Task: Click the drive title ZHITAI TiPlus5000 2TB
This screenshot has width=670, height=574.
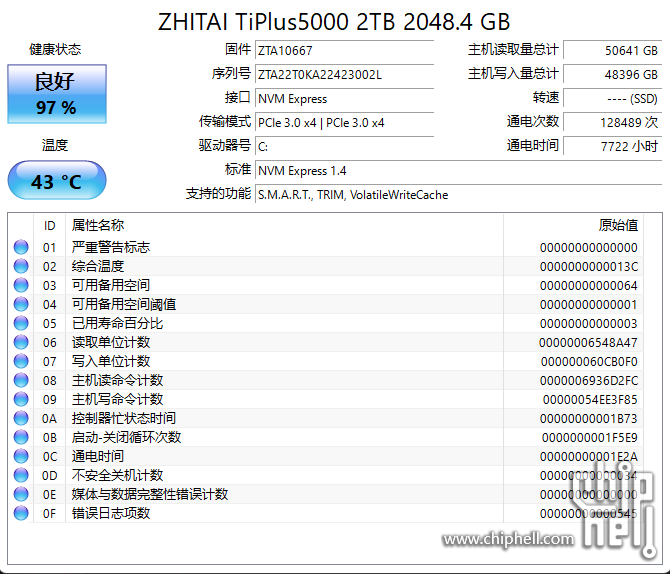Action: click(x=334, y=21)
